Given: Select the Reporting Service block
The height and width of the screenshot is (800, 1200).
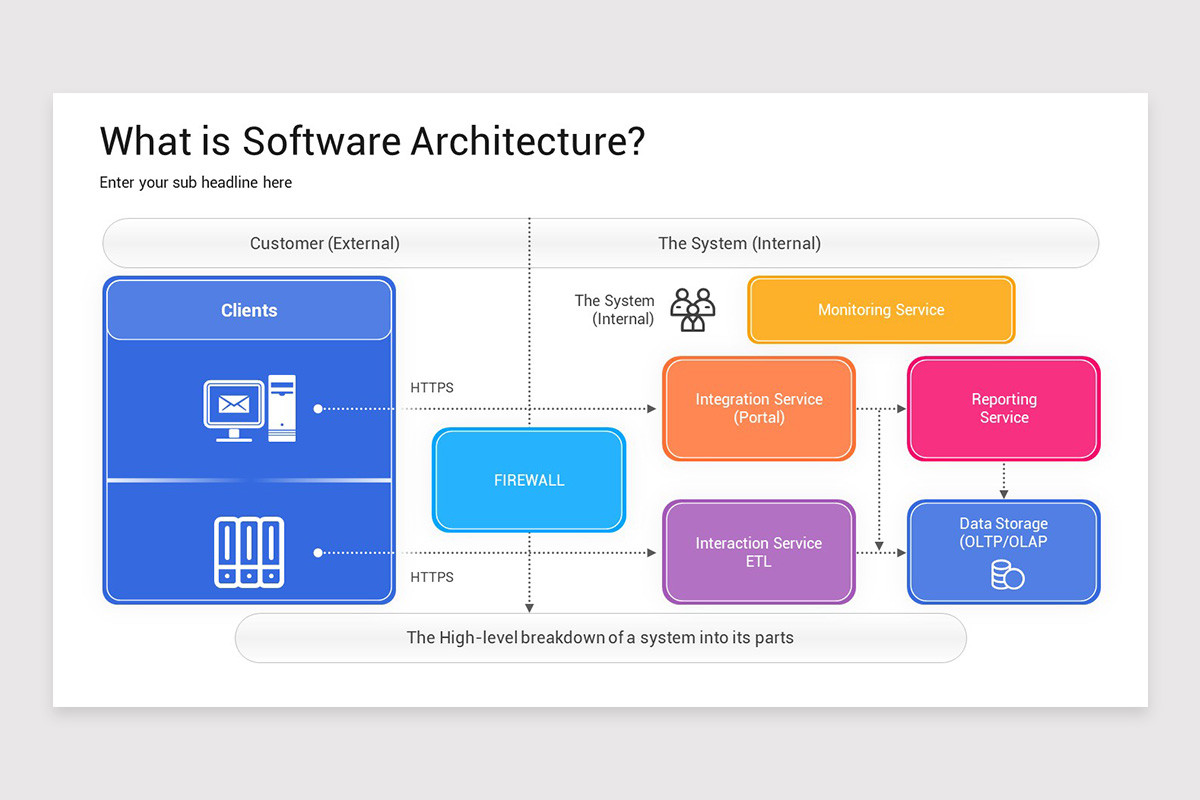Looking at the screenshot, I should (x=1003, y=408).
